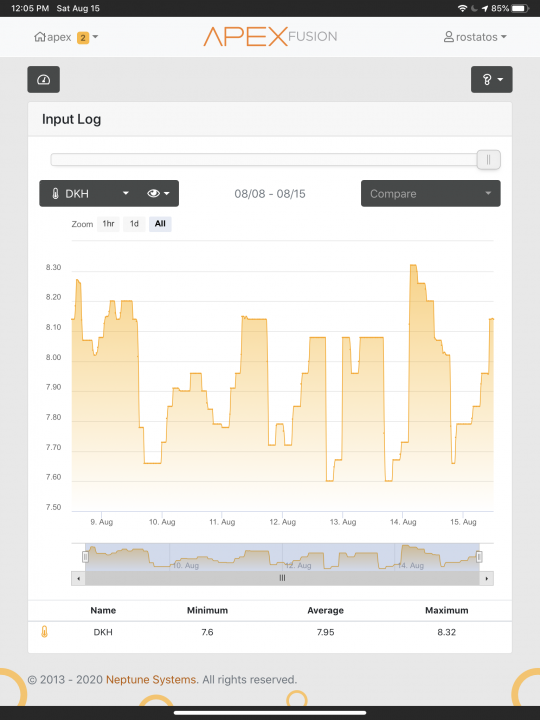Click the navigator left range handle
Image resolution: width=540 pixels, height=720 pixels.
[85, 557]
